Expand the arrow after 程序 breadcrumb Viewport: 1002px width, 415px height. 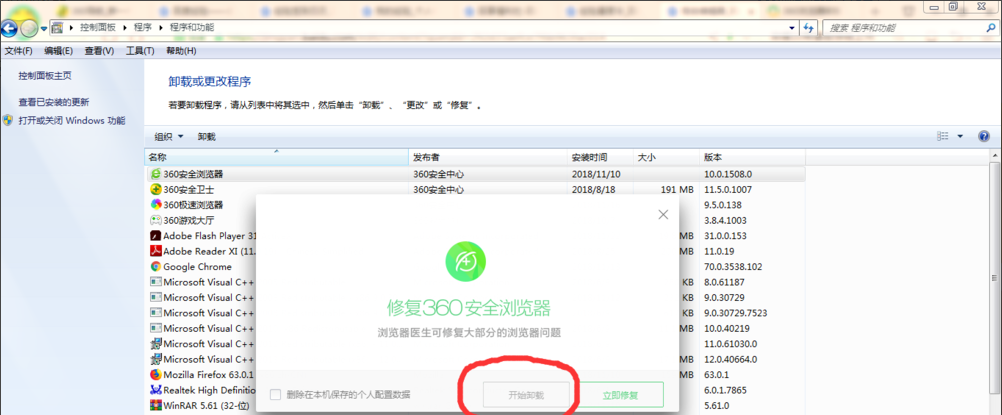click(162, 28)
